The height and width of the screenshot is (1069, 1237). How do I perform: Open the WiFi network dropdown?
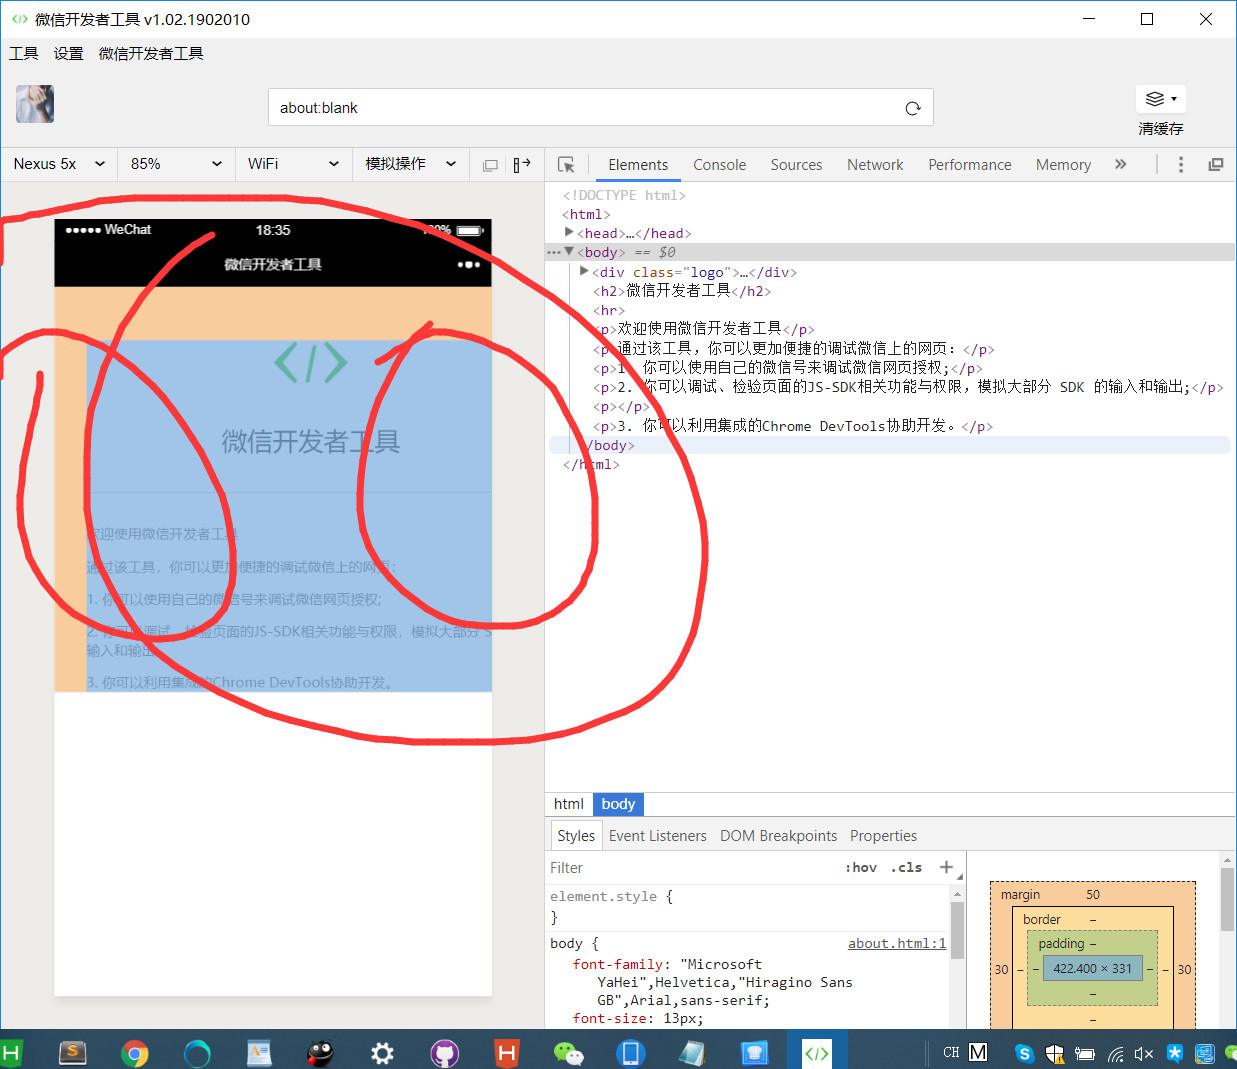pyautogui.click(x=293, y=164)
